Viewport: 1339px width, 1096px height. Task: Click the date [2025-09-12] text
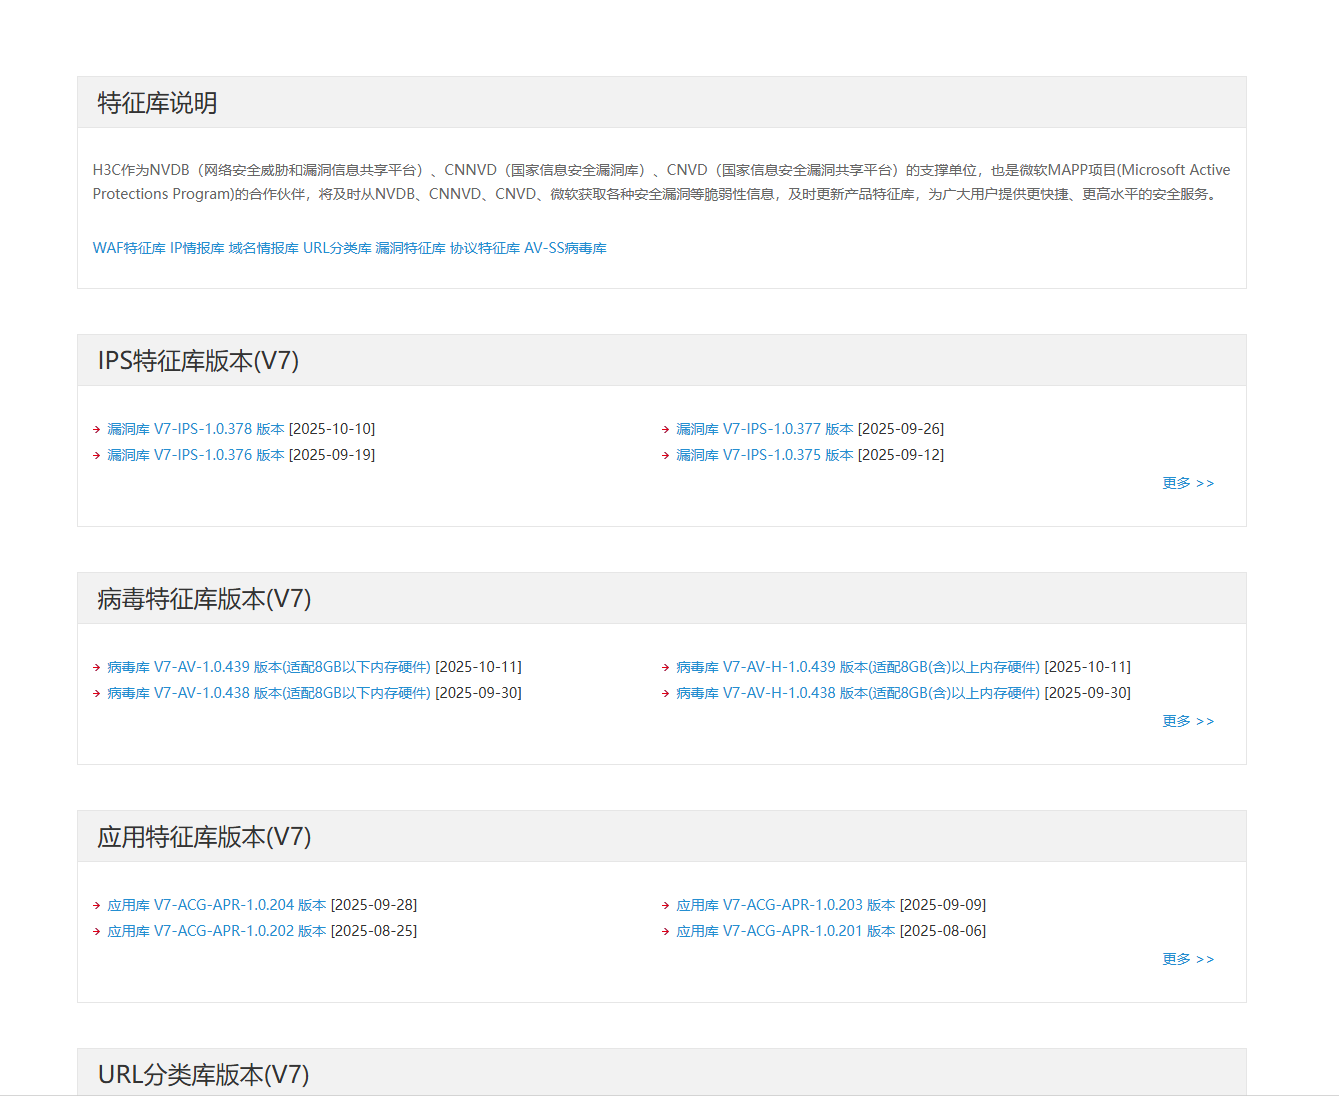tap(901, 455)
